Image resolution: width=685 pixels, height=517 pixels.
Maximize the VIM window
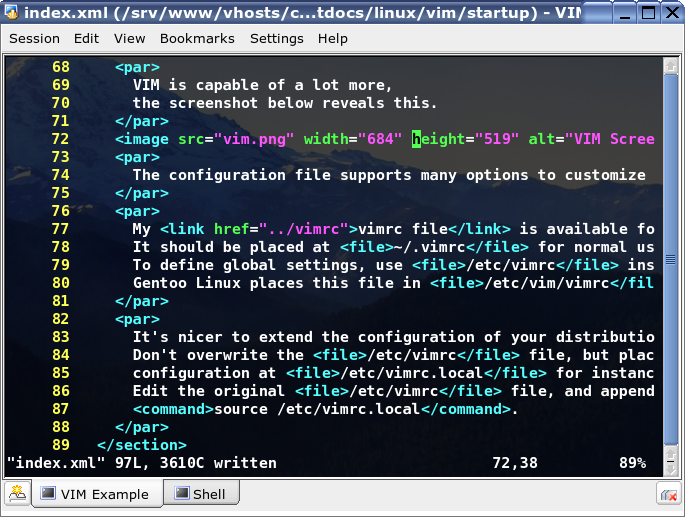pos(648,13)
